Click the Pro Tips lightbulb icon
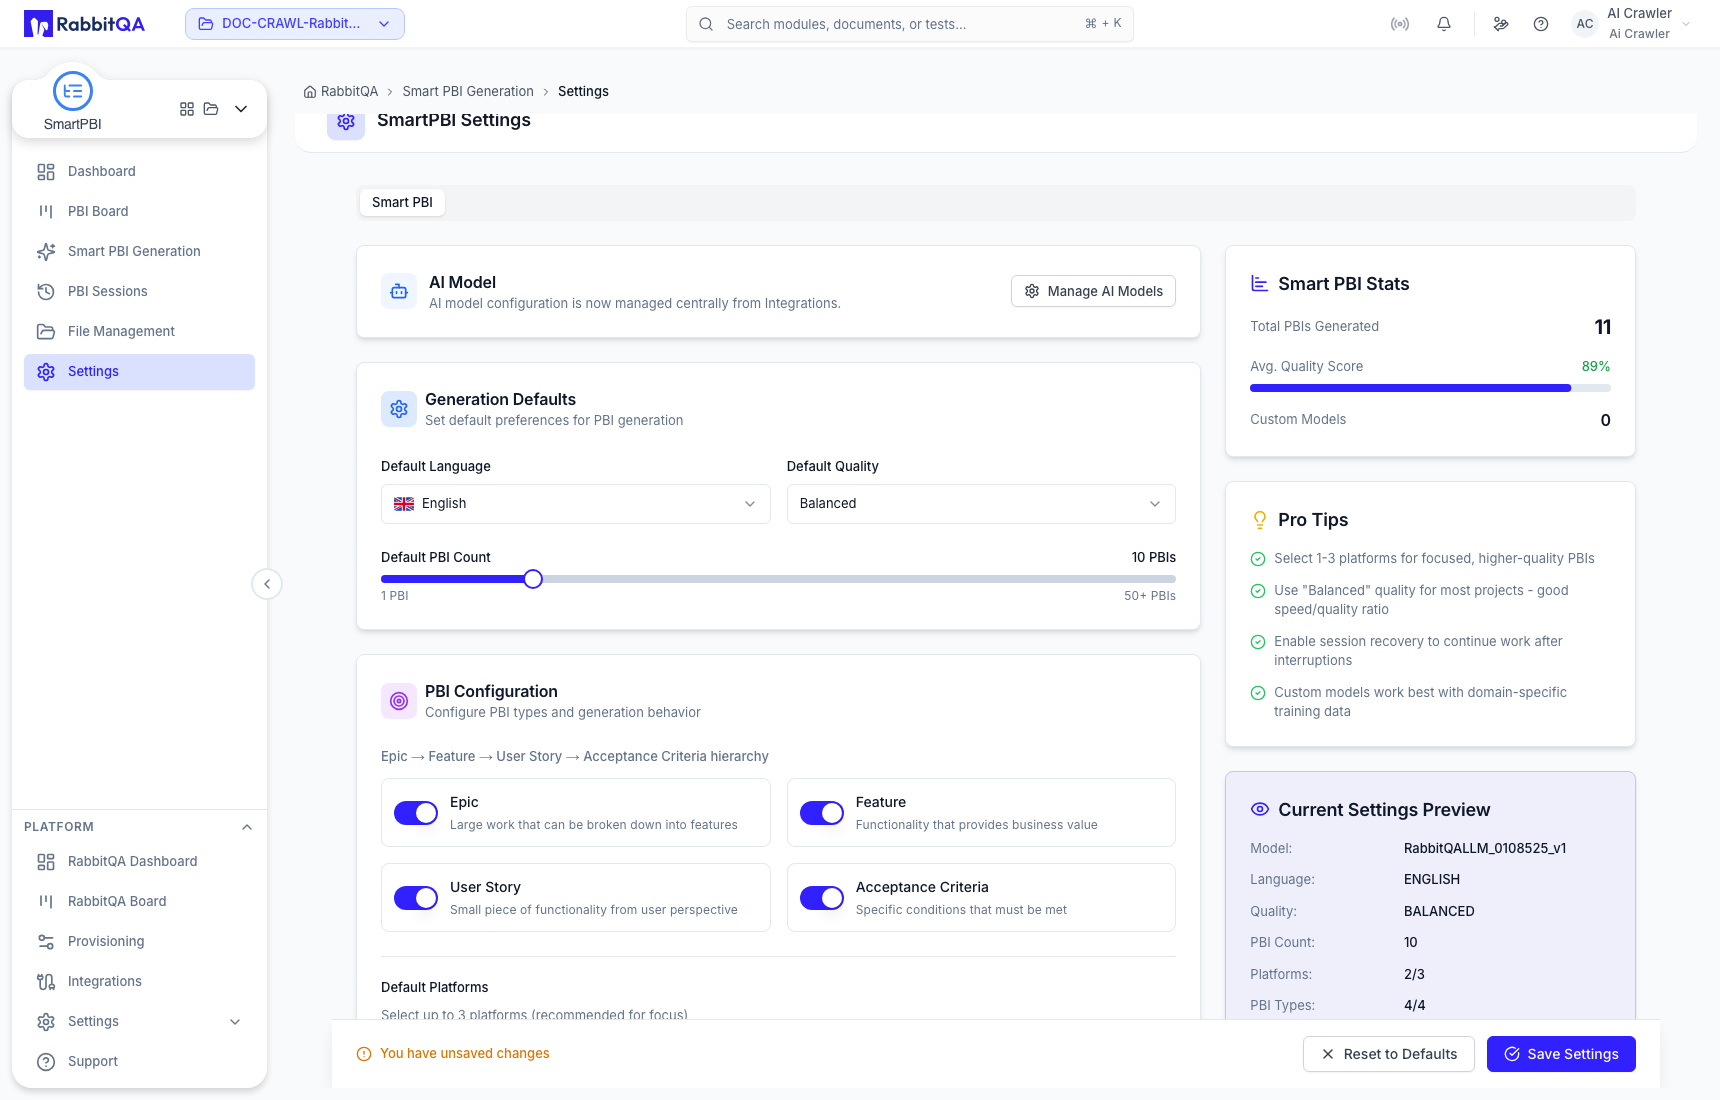Viewport: 1720px width, 1100px height. 1260,520
